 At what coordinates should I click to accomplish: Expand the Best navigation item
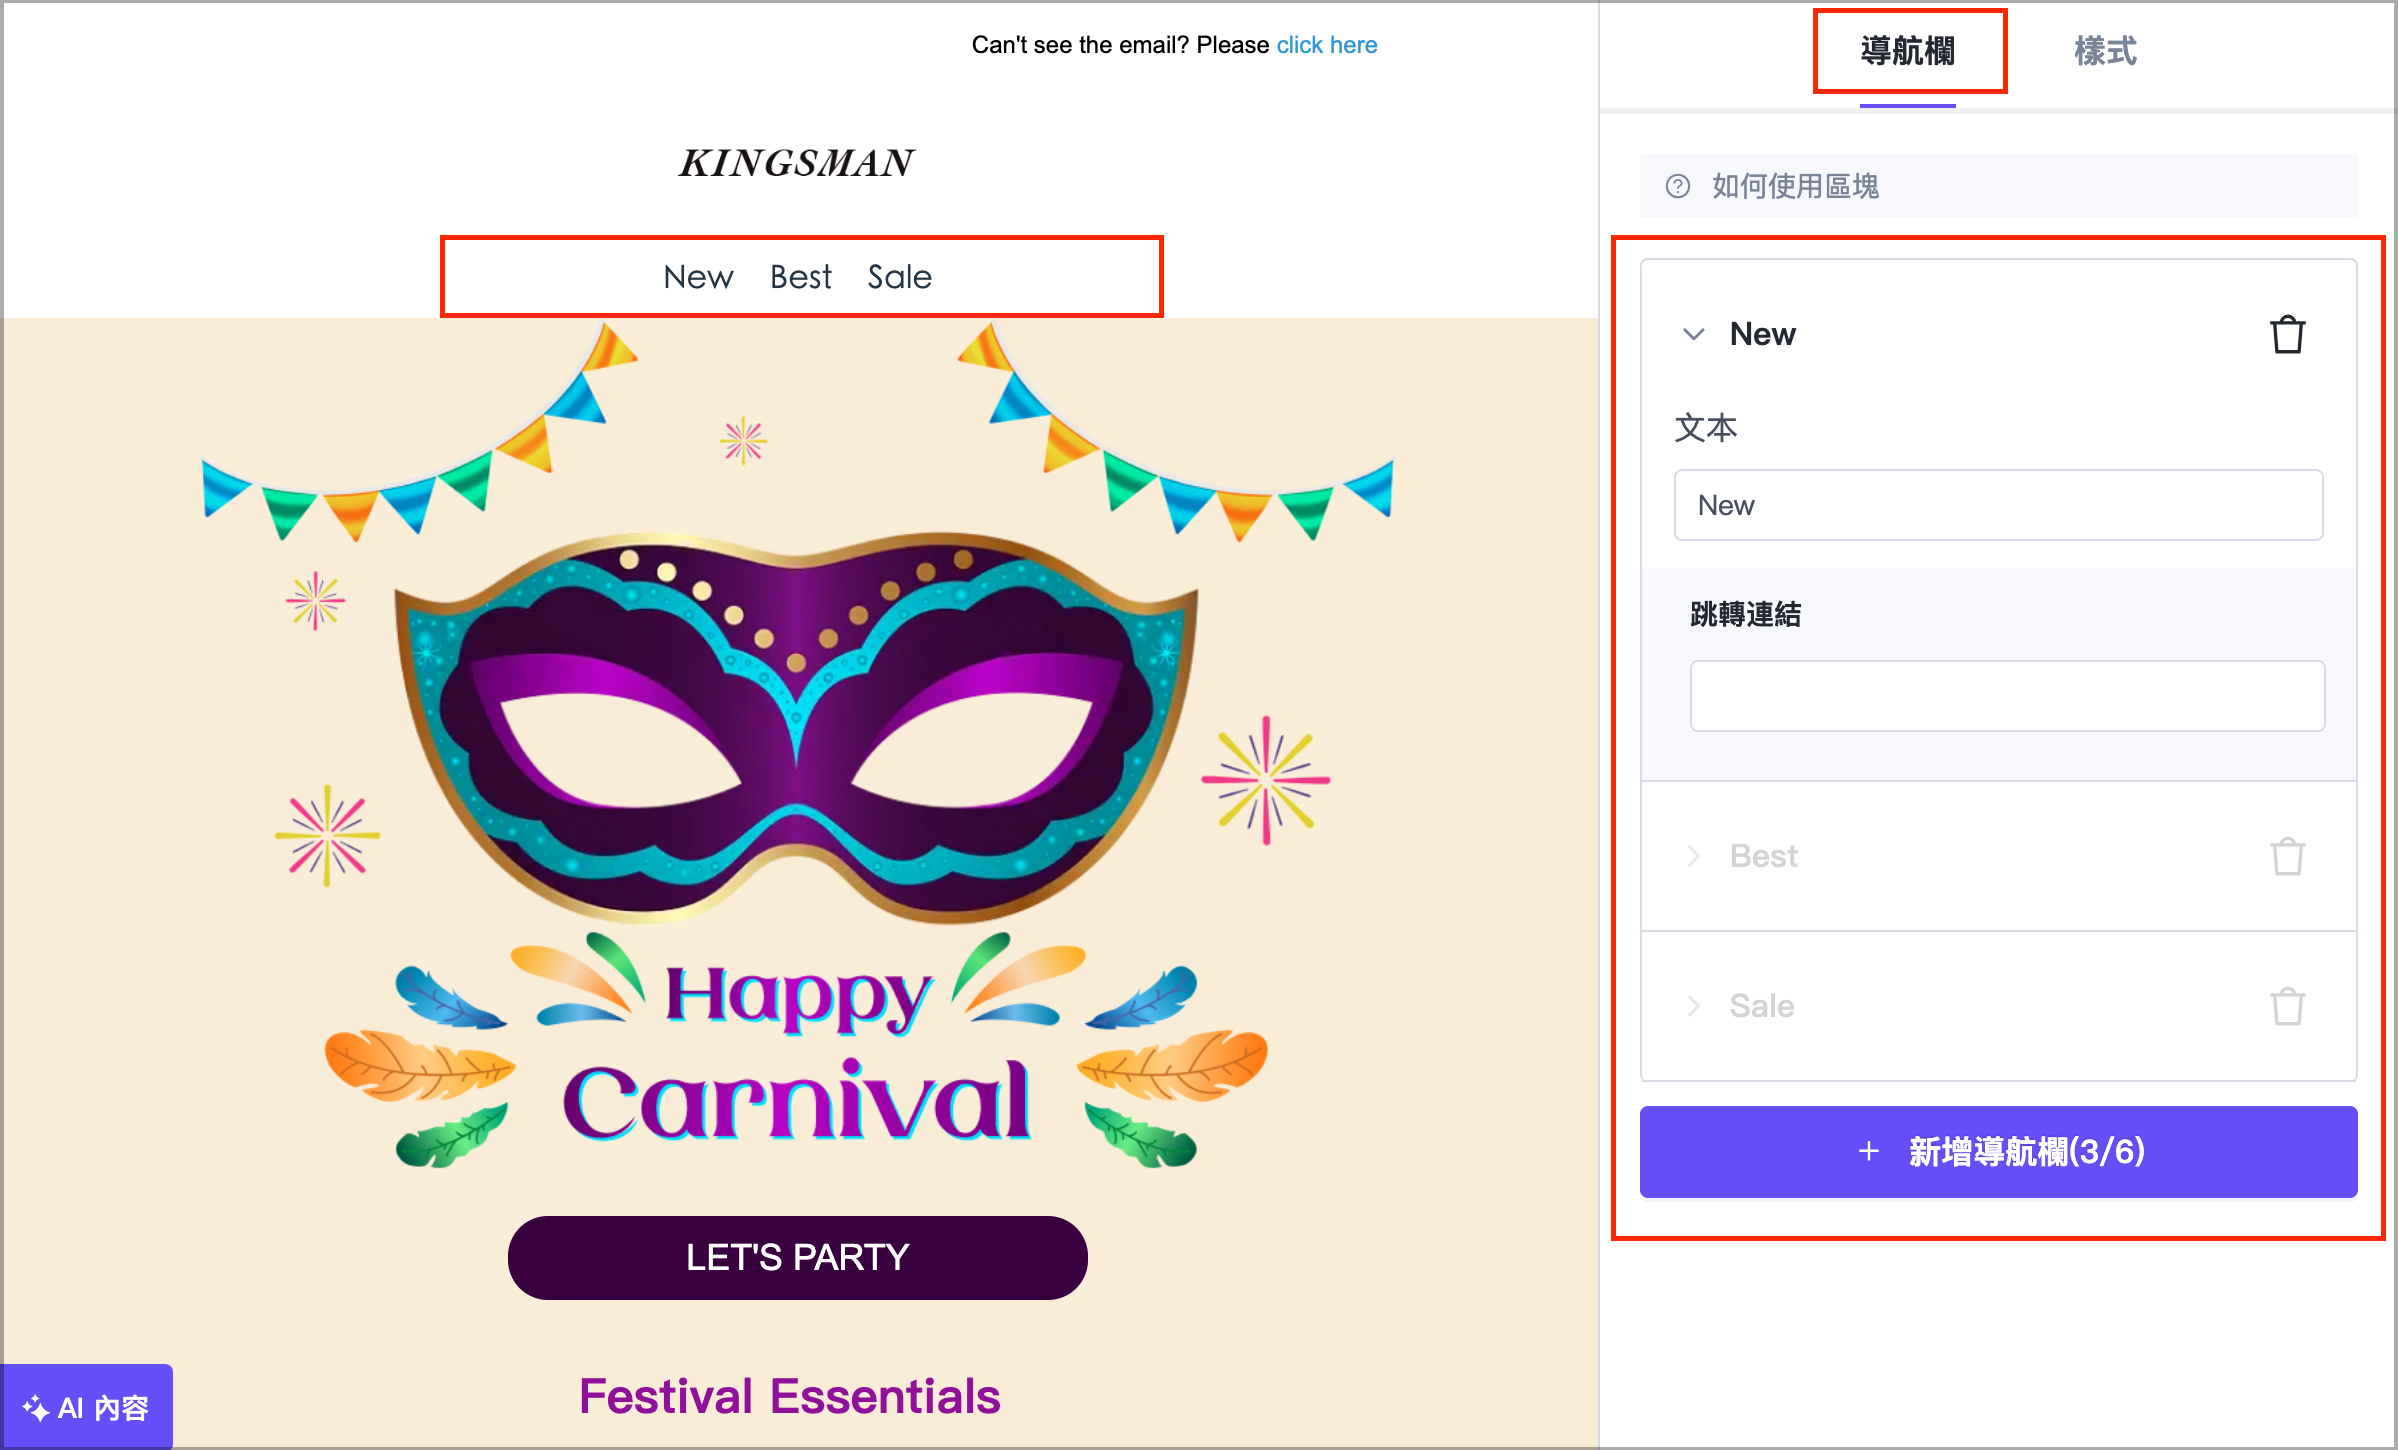(x=1693, y=856)
